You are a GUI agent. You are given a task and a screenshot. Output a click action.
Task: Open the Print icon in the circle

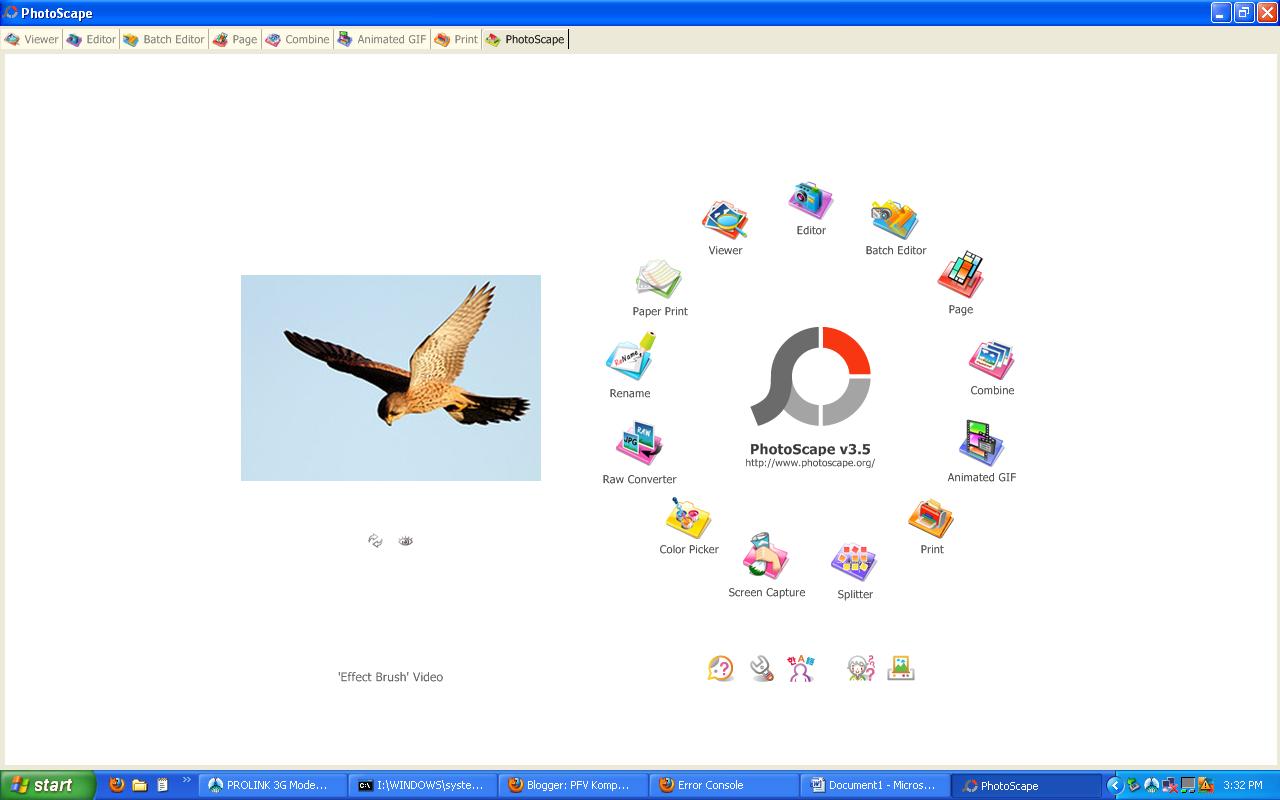pyautogui.click(x=931, y=519)
